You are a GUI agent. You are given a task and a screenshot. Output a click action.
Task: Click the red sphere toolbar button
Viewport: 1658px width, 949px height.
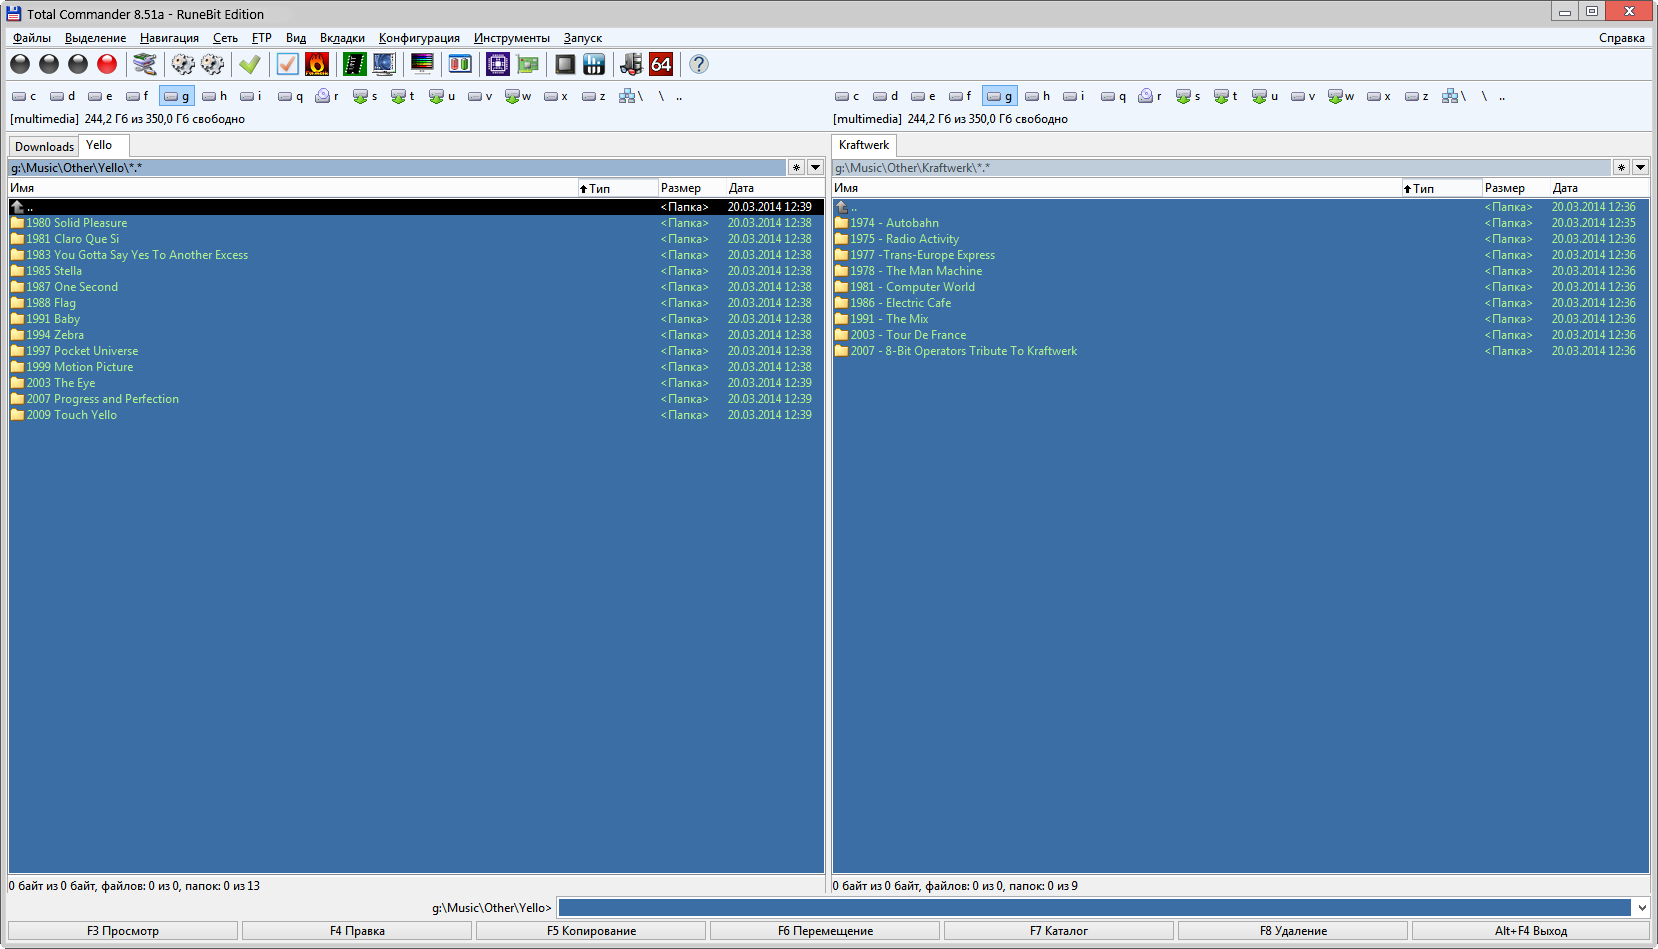(107, 64)
